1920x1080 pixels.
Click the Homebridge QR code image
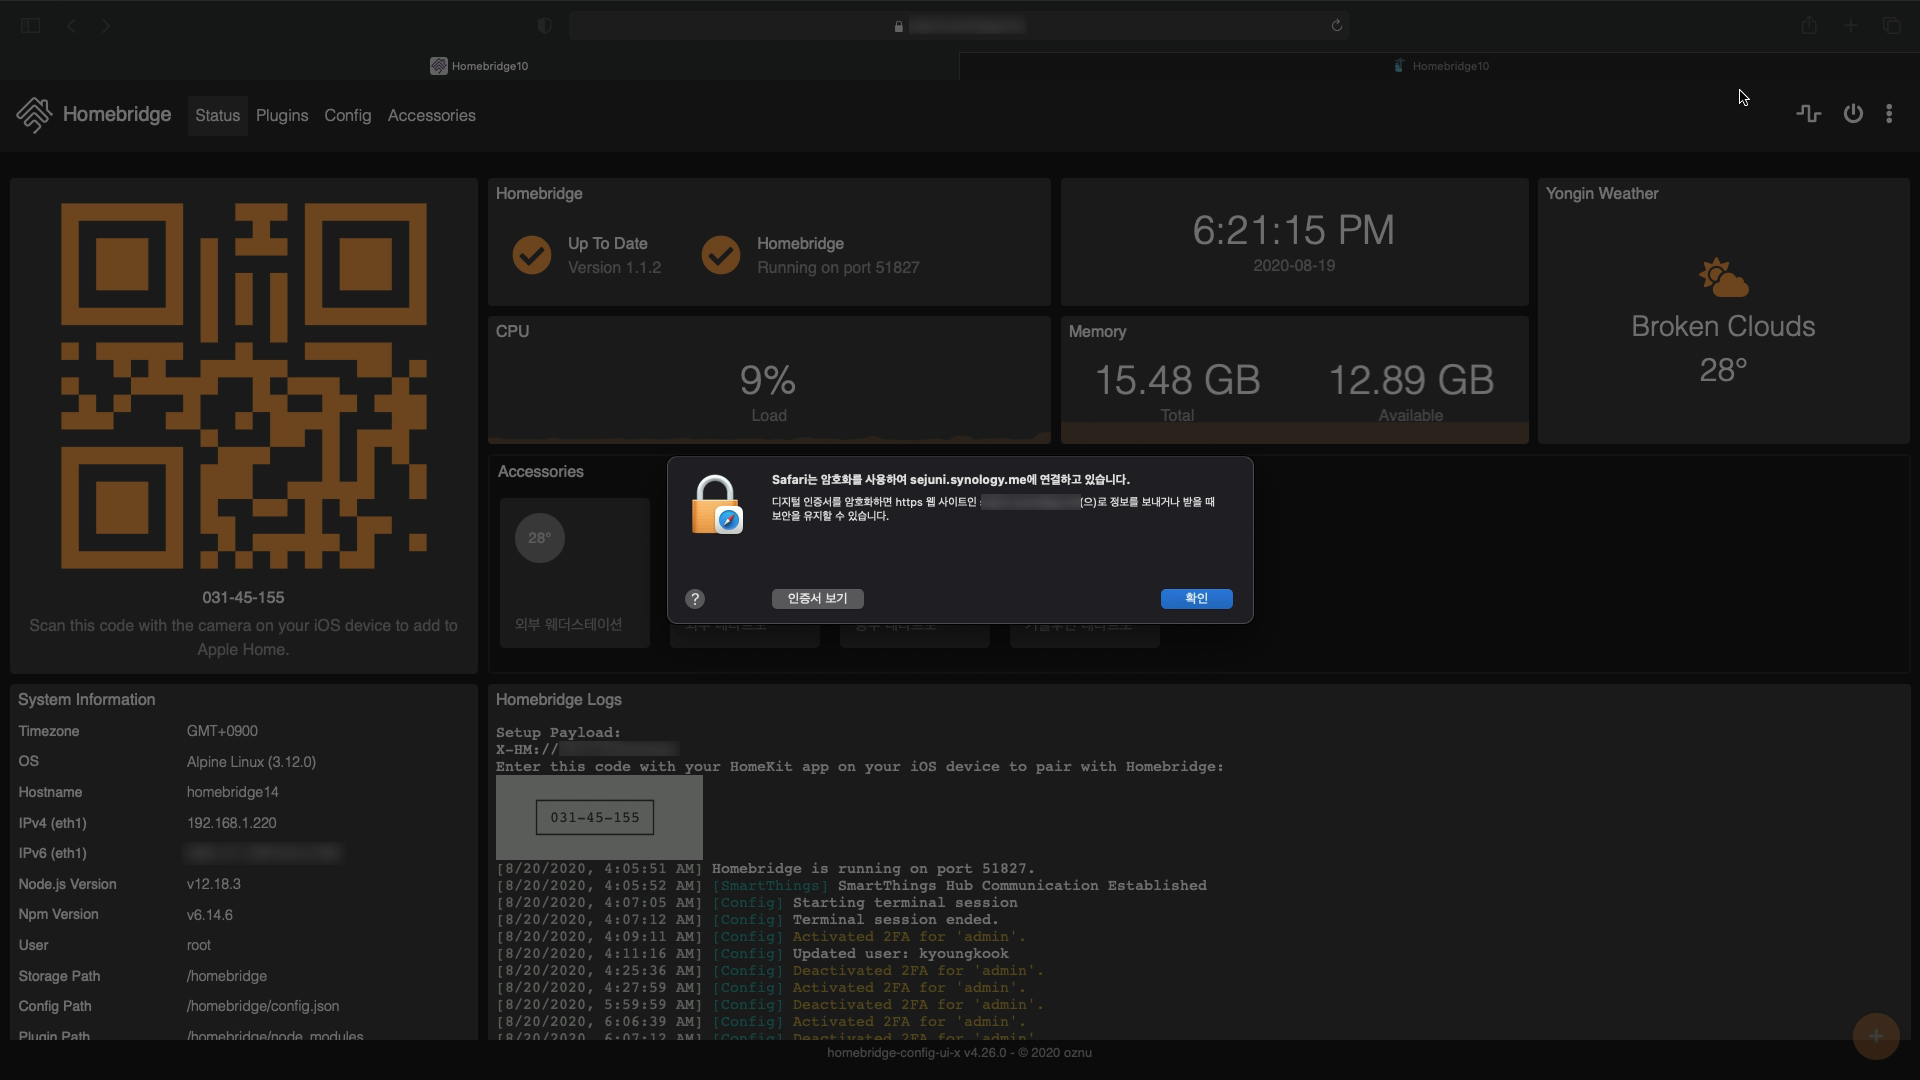(x=244, y=386)
